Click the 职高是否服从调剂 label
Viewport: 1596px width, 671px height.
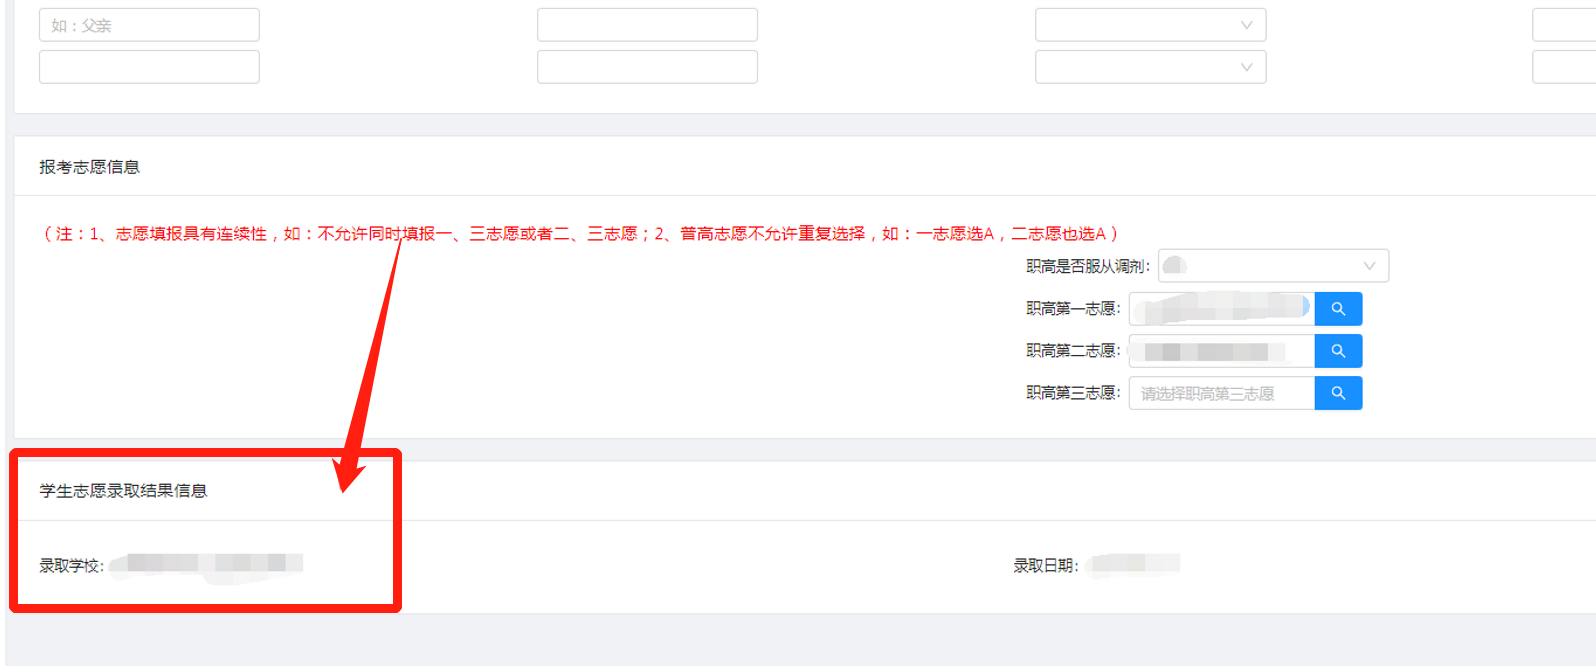[1088, 266]
